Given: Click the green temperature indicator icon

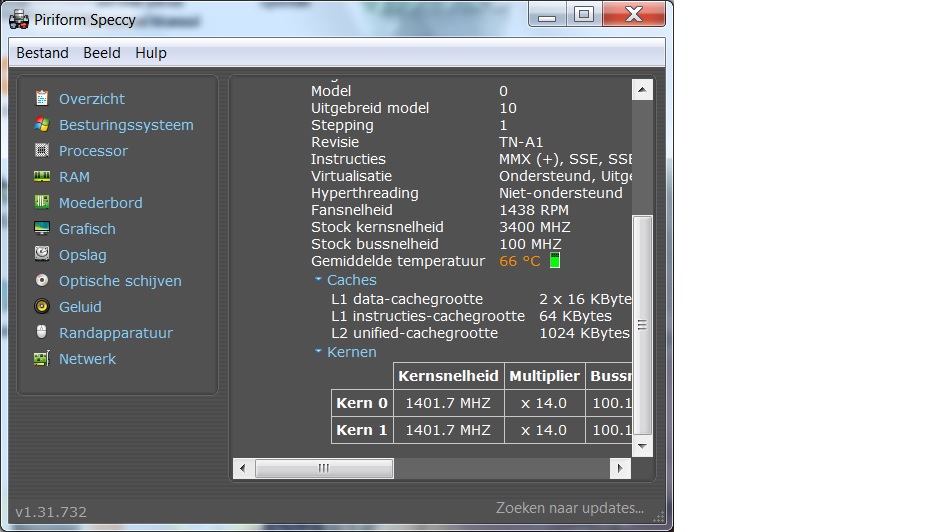Looking at the screenshot, I should [x=555, y=260].
